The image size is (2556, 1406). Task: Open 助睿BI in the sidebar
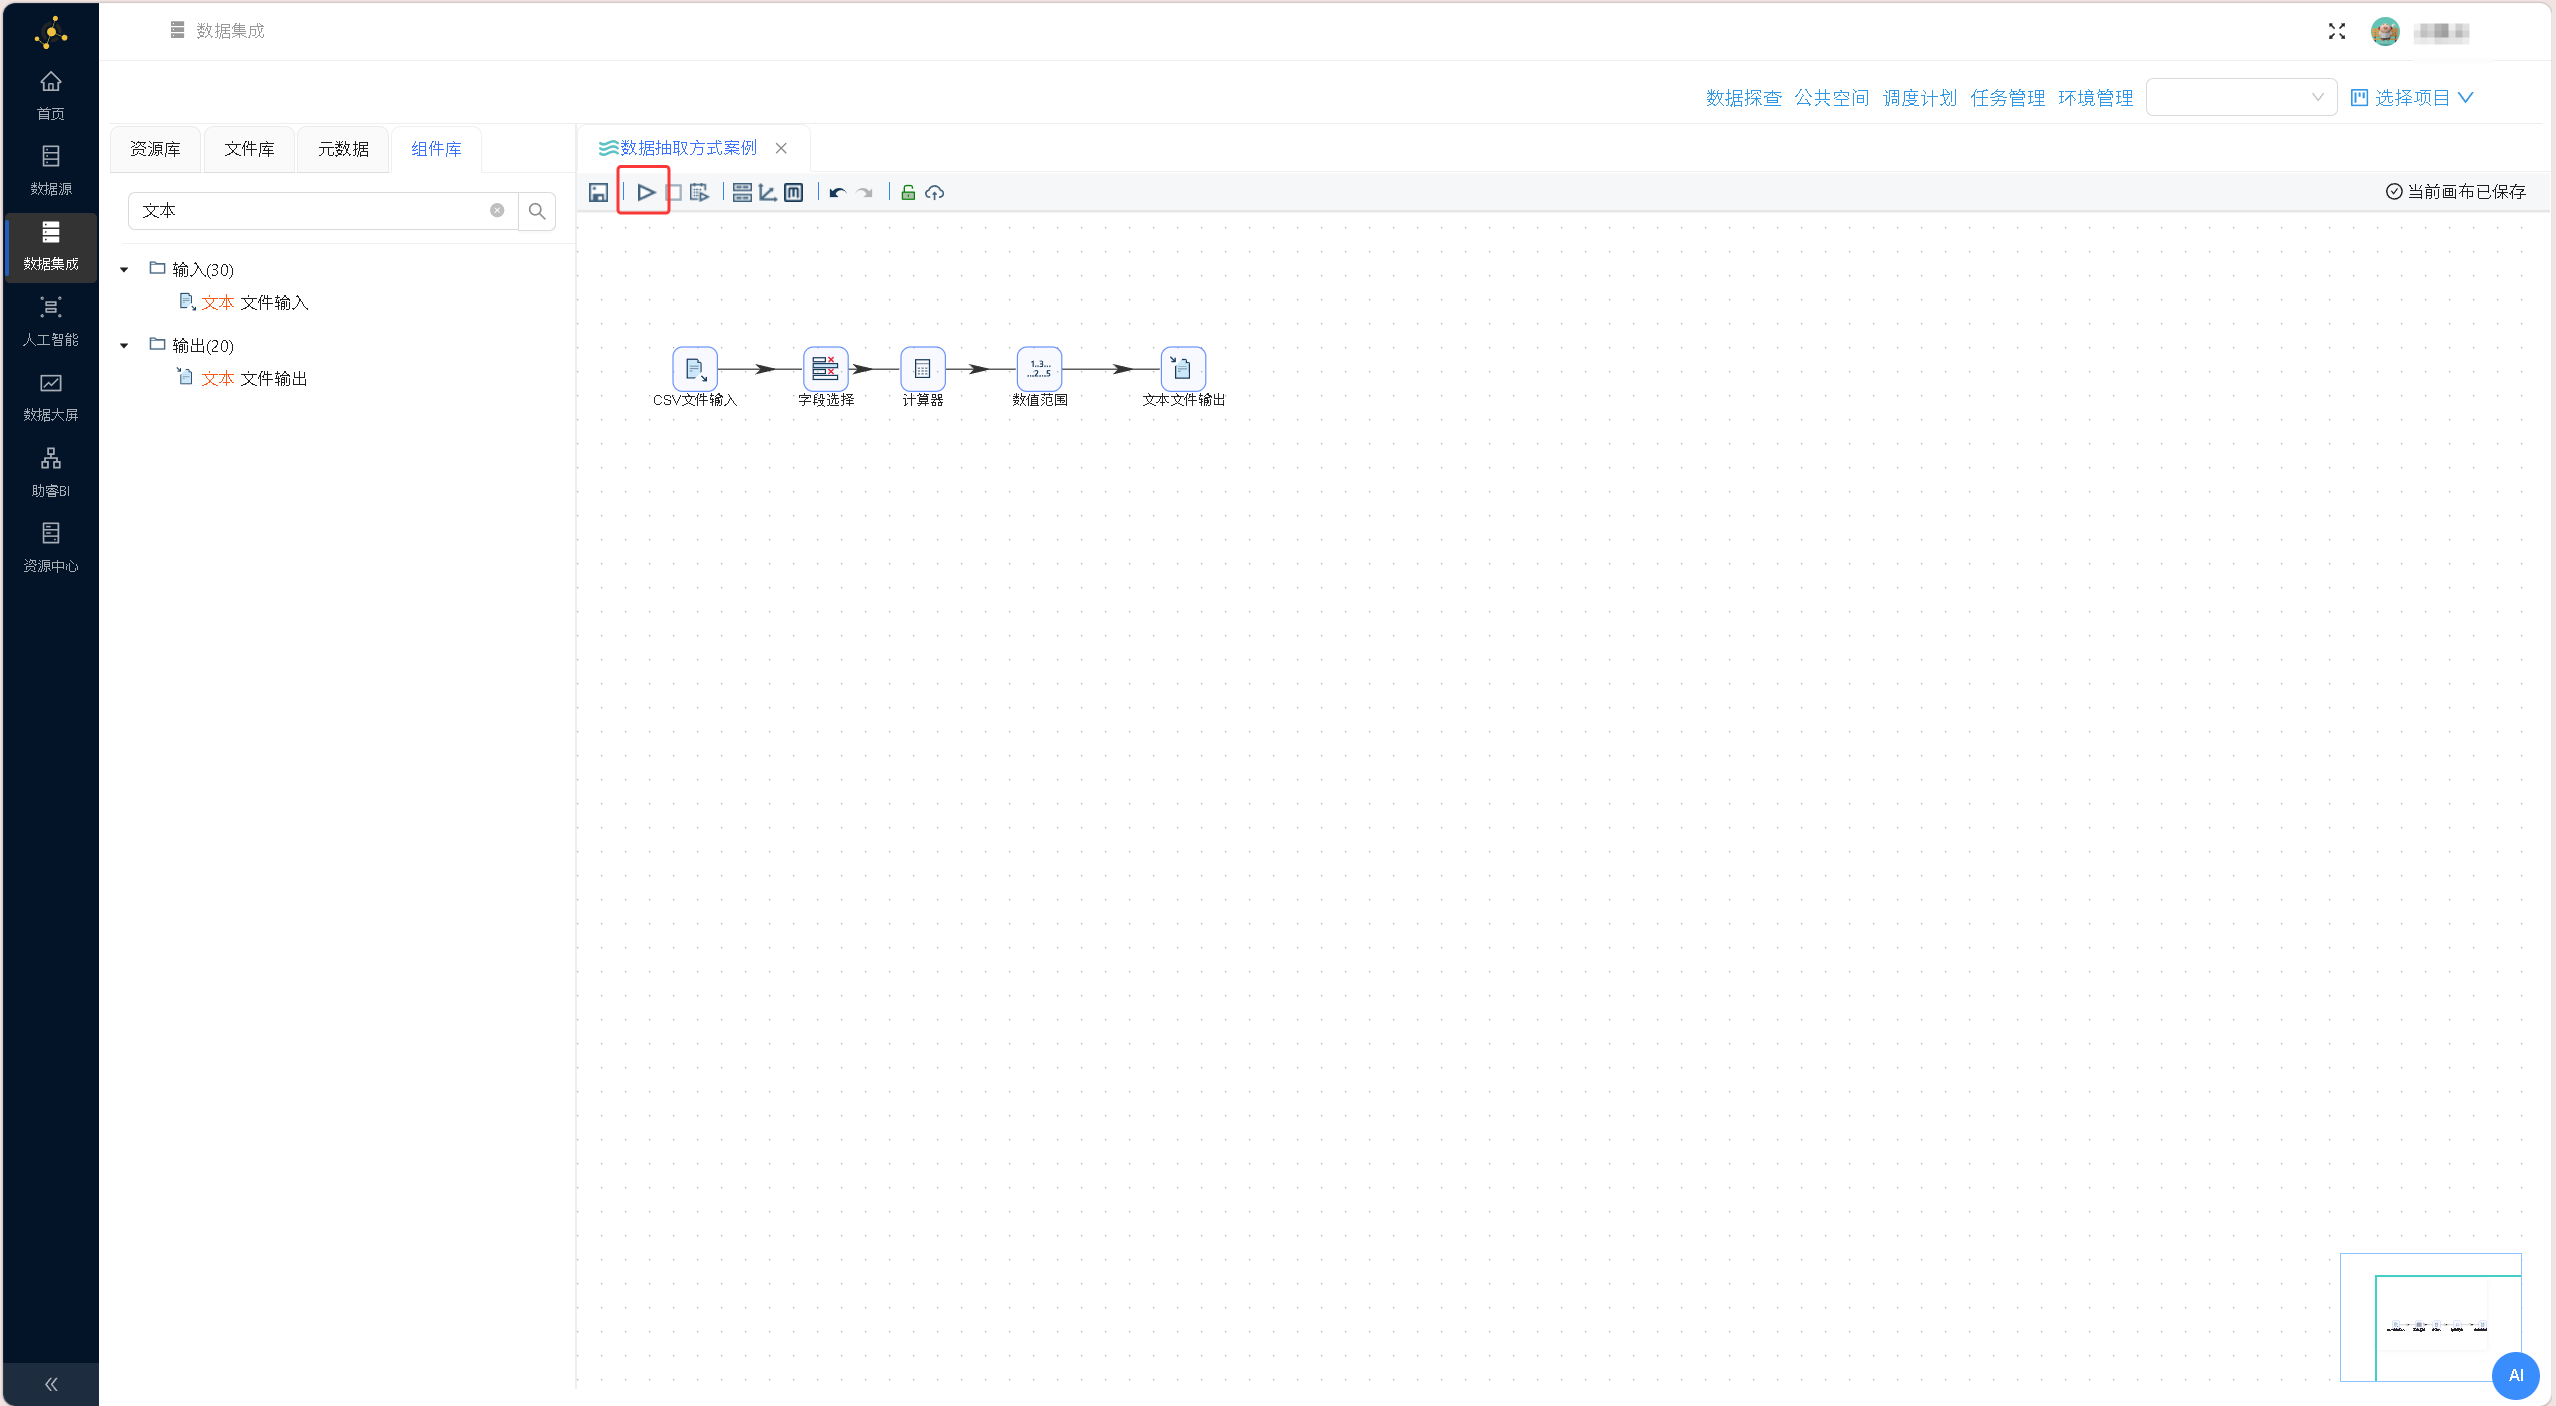pyautogui.click(x=51, y=473)
